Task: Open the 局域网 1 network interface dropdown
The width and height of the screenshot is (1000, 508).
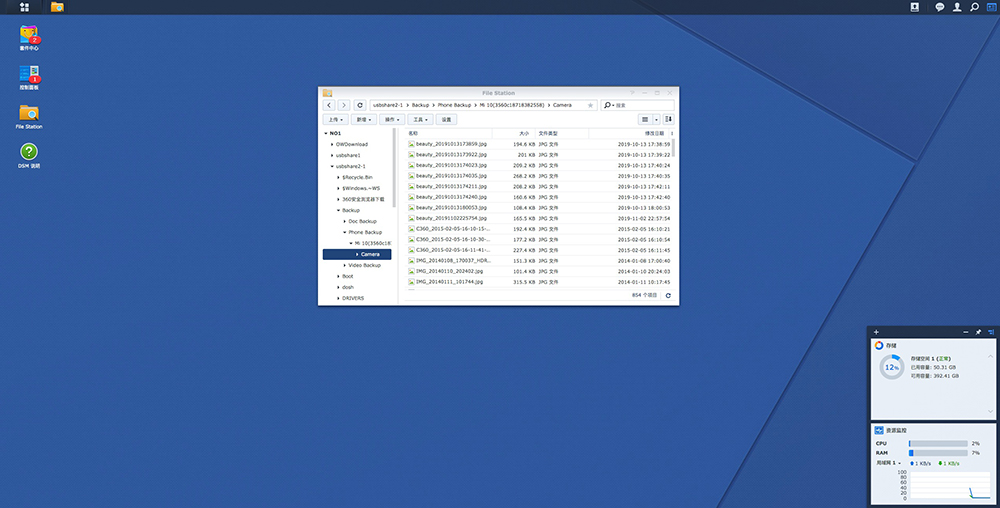Action: 891,463
